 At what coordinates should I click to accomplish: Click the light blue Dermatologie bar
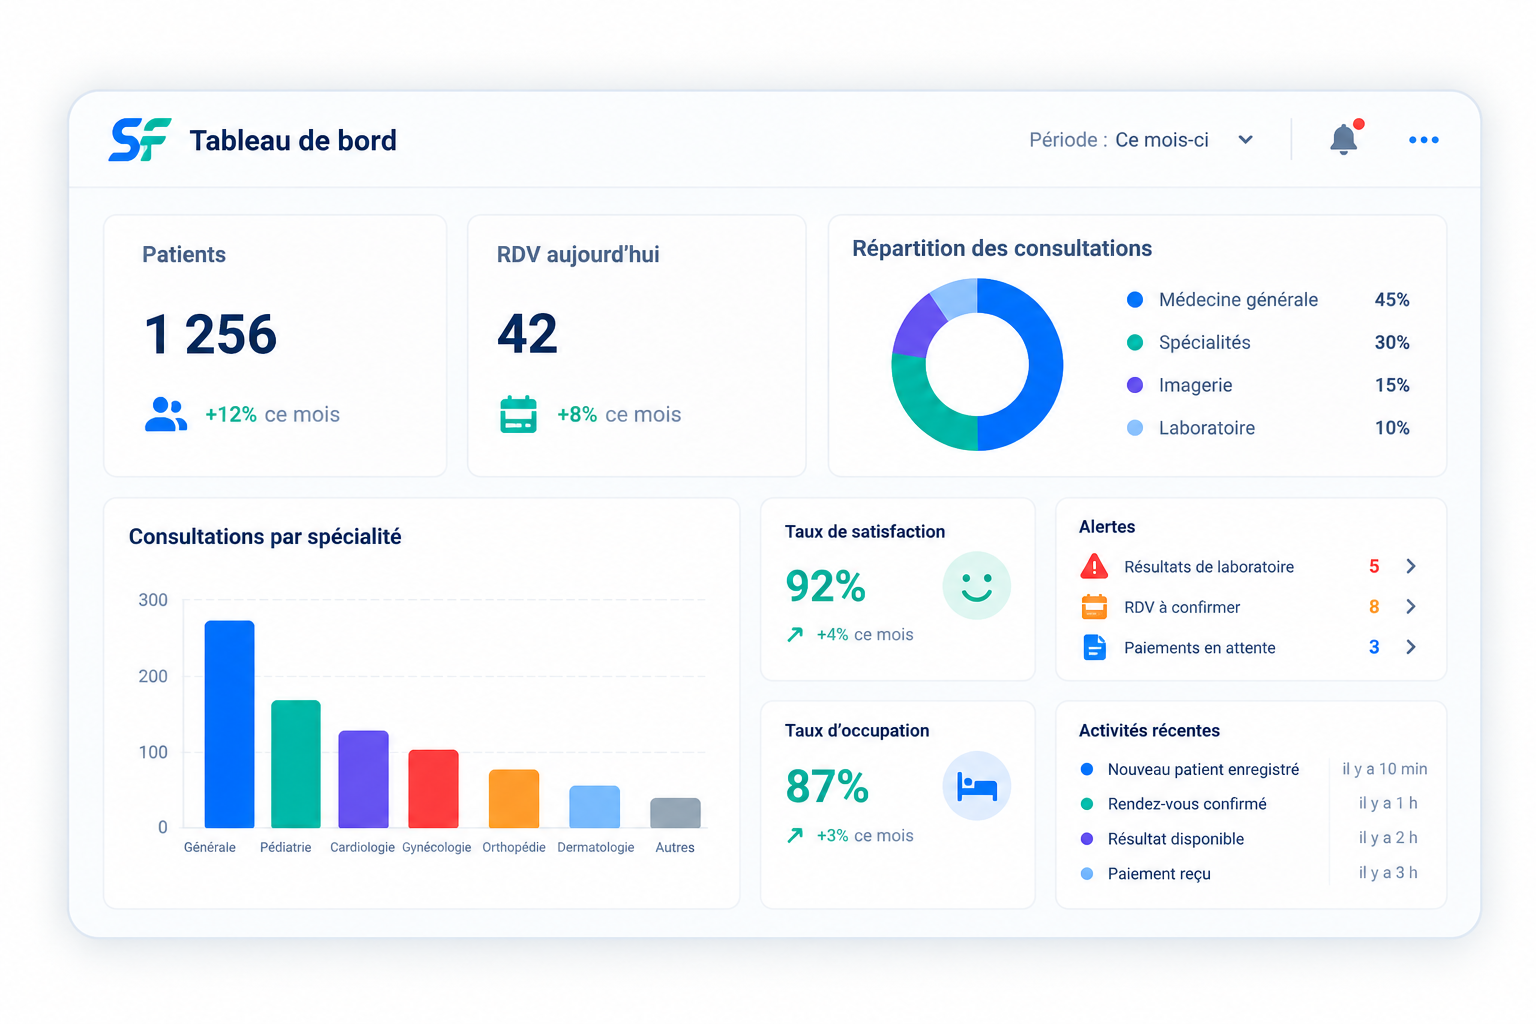[x=595, y=807]
